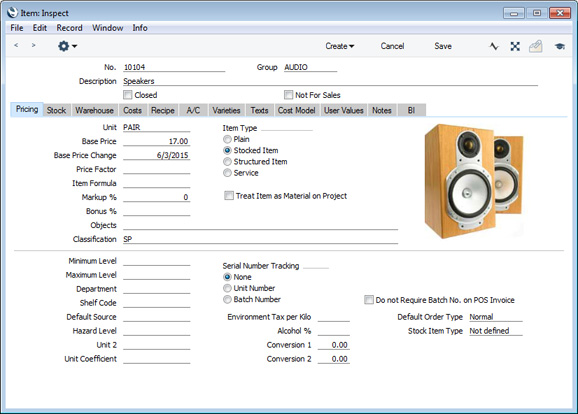Check Do not Require Batch No. on POS Invoice
The width and height of the screenshot is (578, 414).
369,300
